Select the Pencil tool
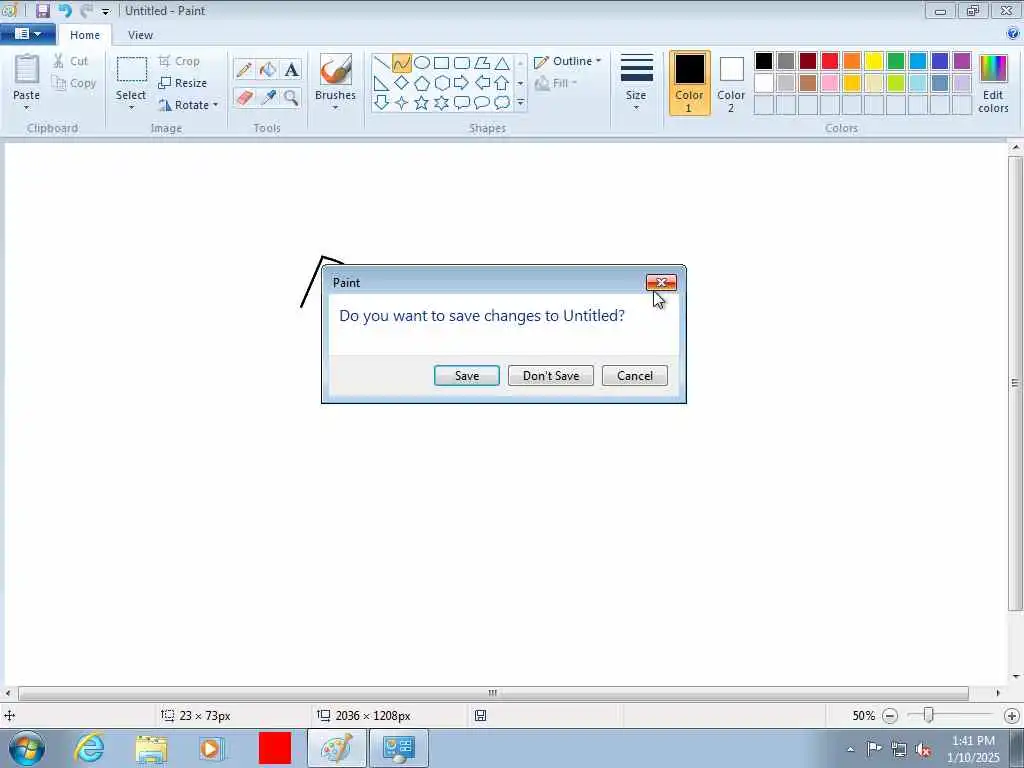Viewport: 1024px width, 768px height. pyautogui.click(x=244, y=70)
